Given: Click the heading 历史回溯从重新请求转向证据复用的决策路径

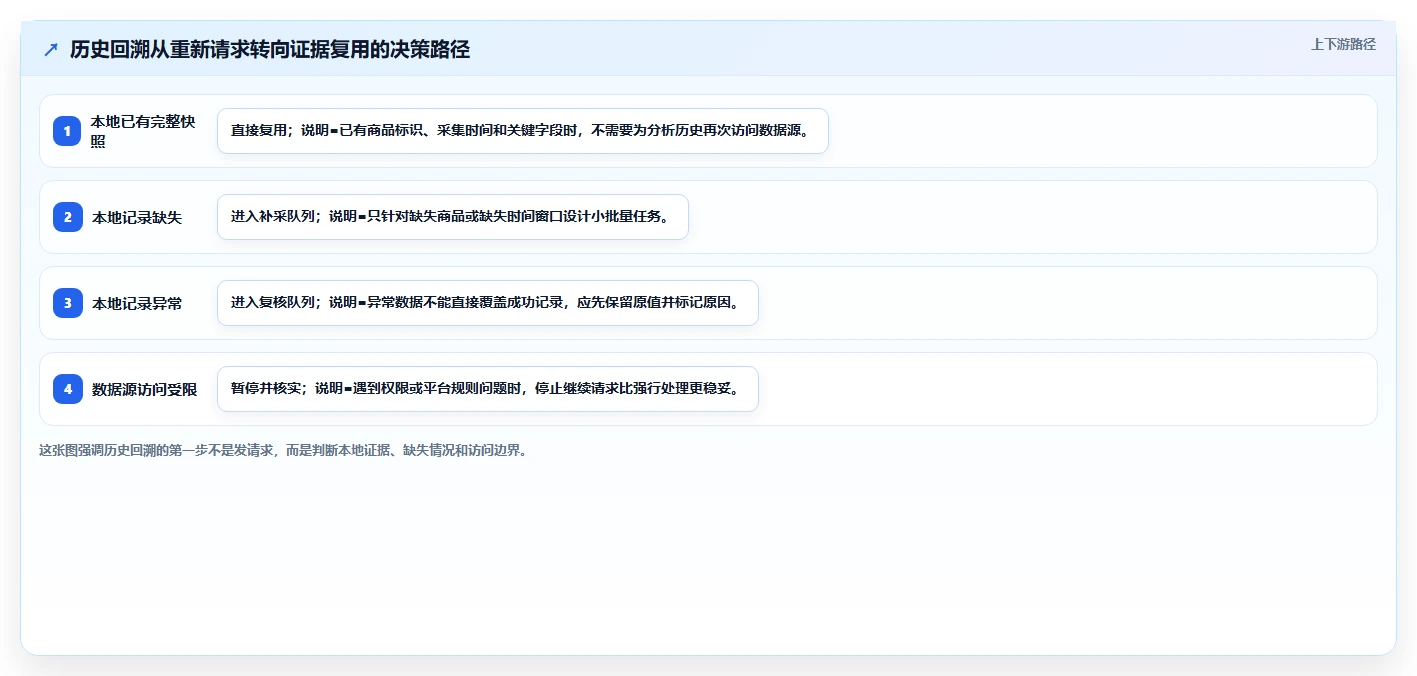Looking at the screenshot, I should (x=270, y=49).
